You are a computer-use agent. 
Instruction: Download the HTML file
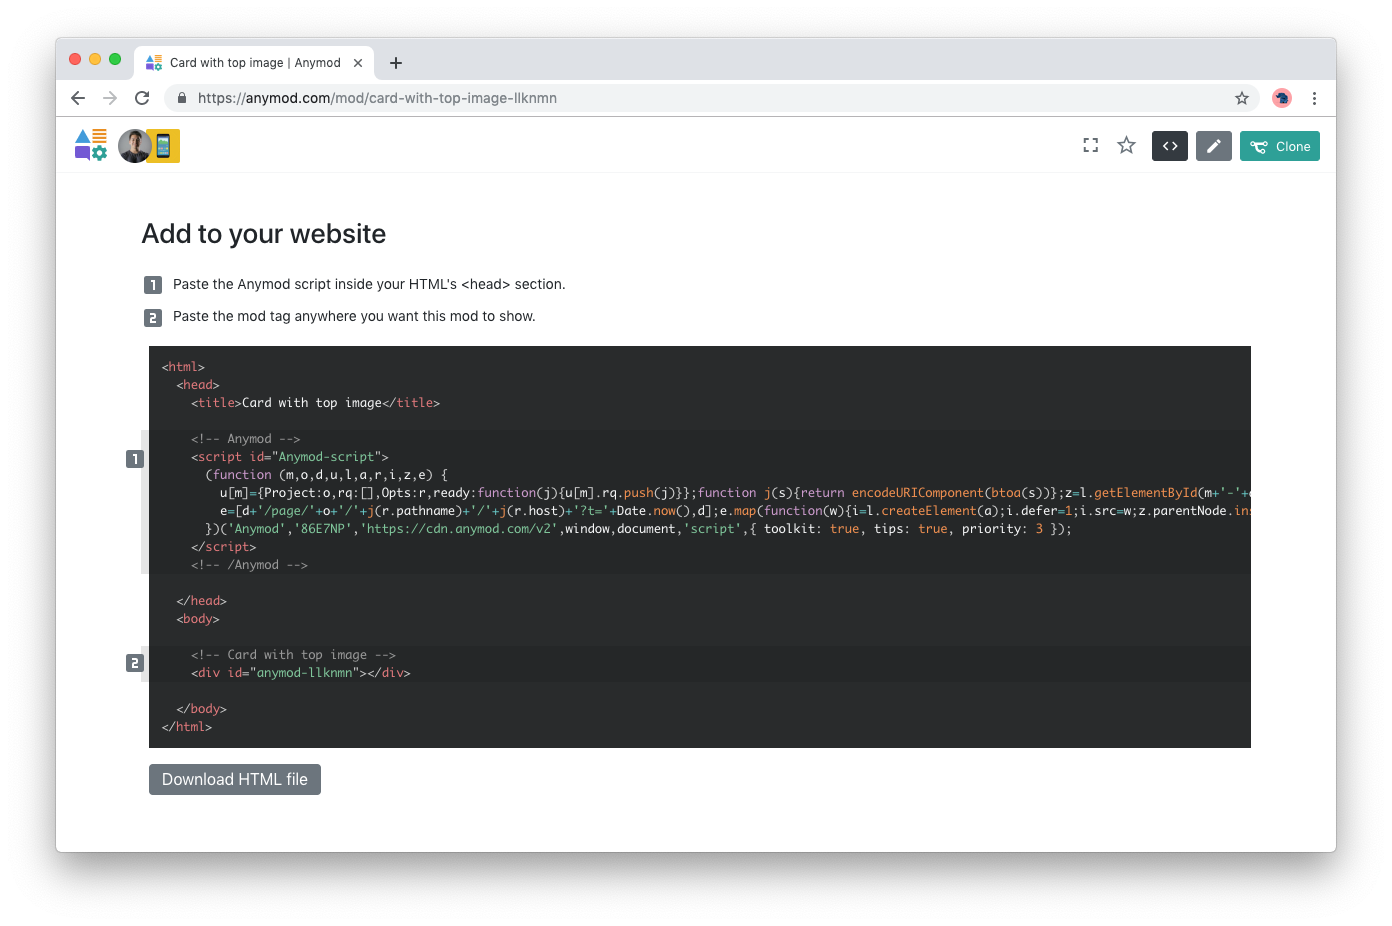pyautogui.click(x=235, y=780)
